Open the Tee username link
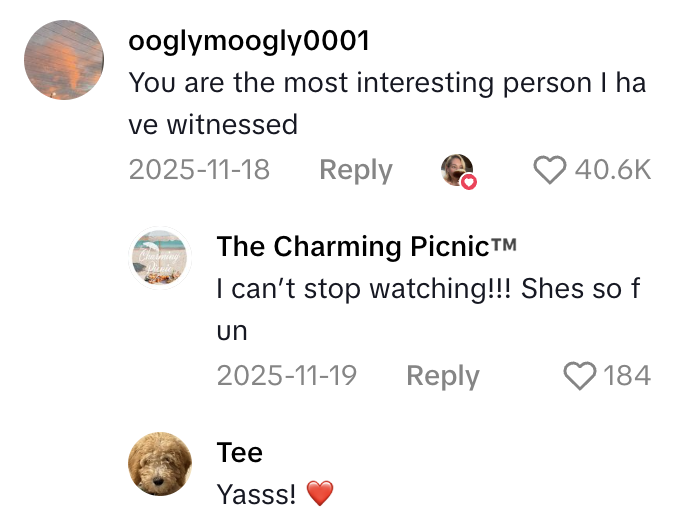This screenshot has height=518, width=694. (240, 453)
